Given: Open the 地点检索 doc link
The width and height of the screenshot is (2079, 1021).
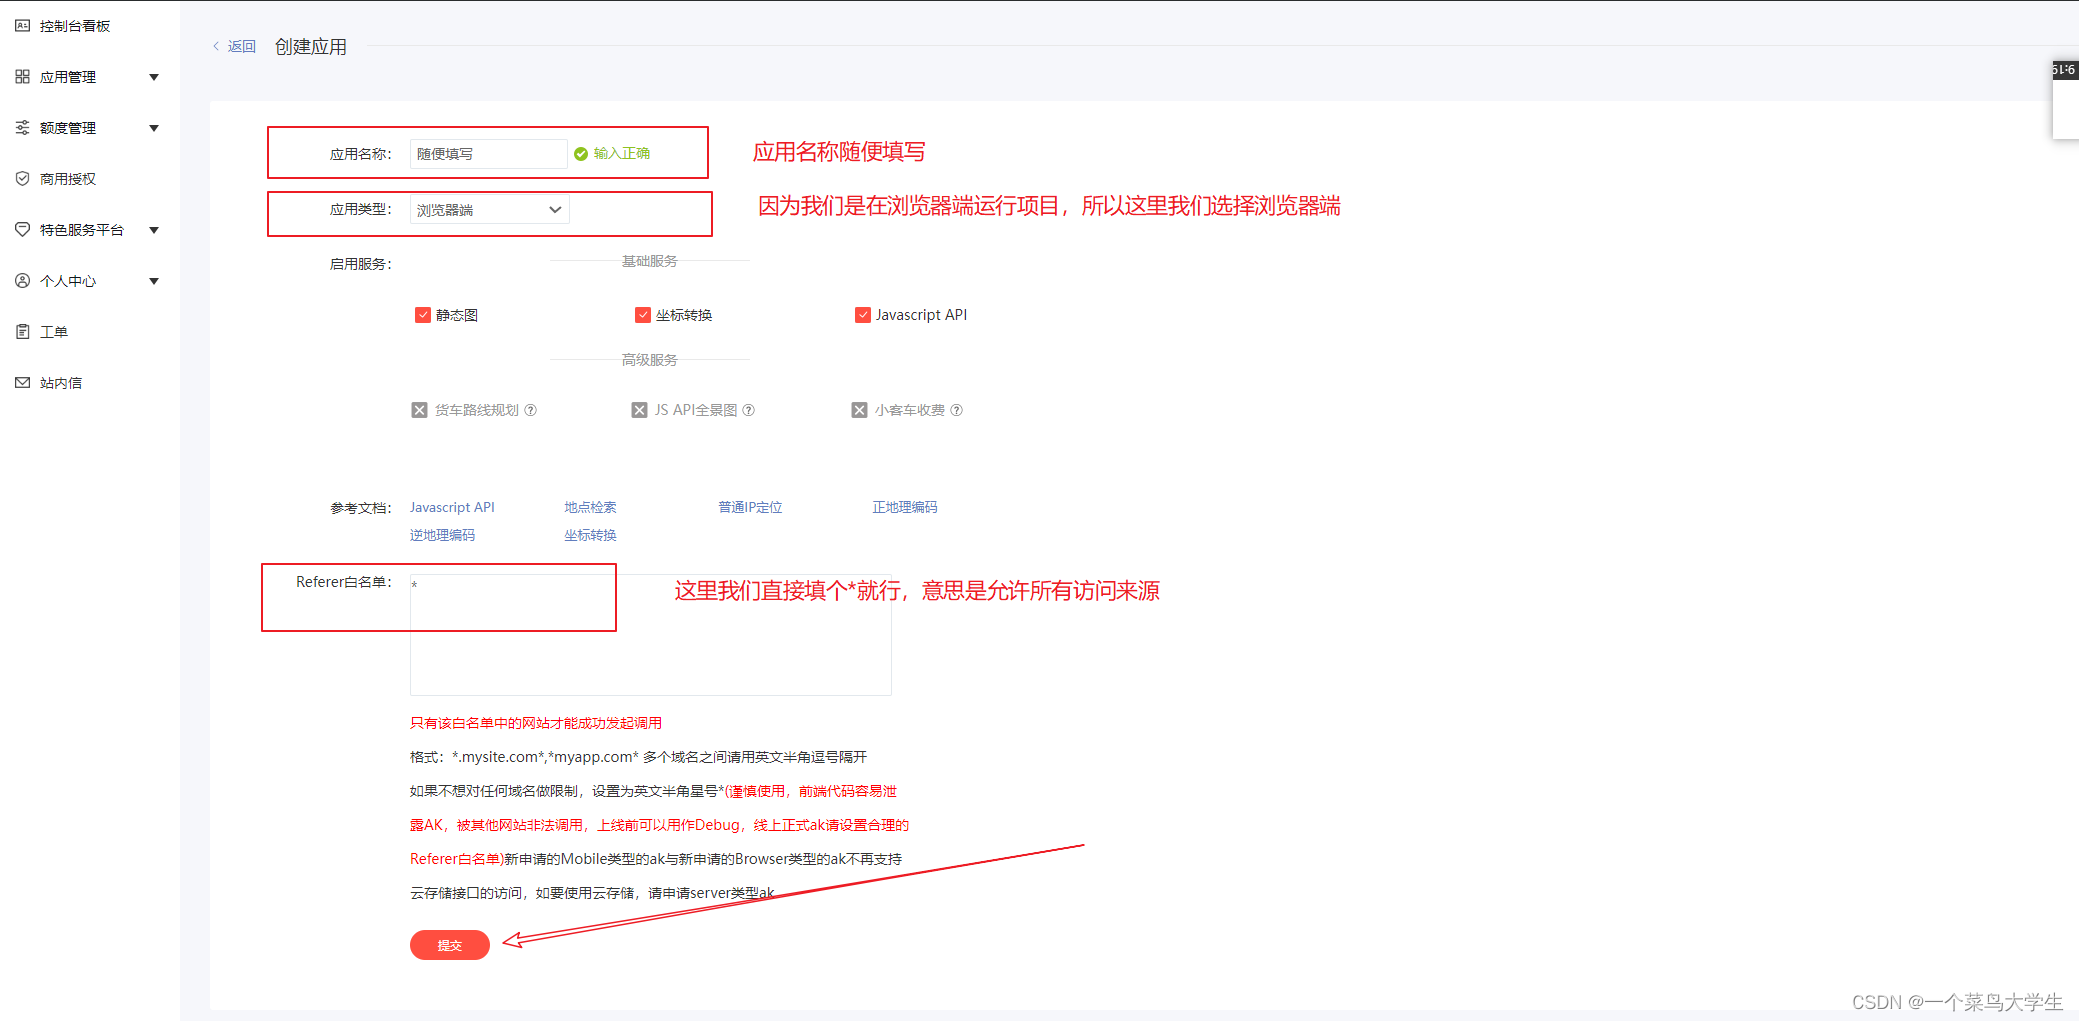Looking at the screenshot, I should click(590, 507).
